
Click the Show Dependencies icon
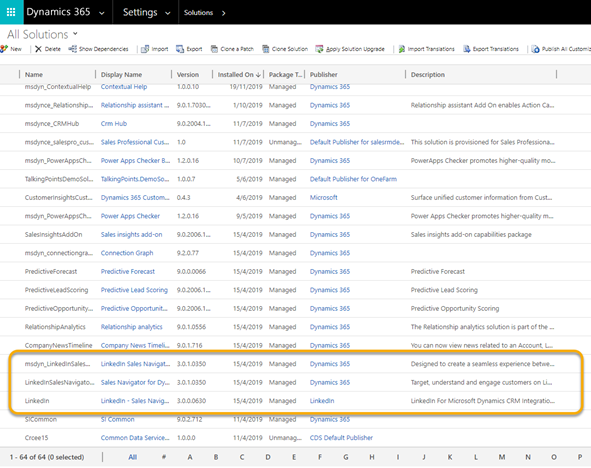[x=72, y=49]
